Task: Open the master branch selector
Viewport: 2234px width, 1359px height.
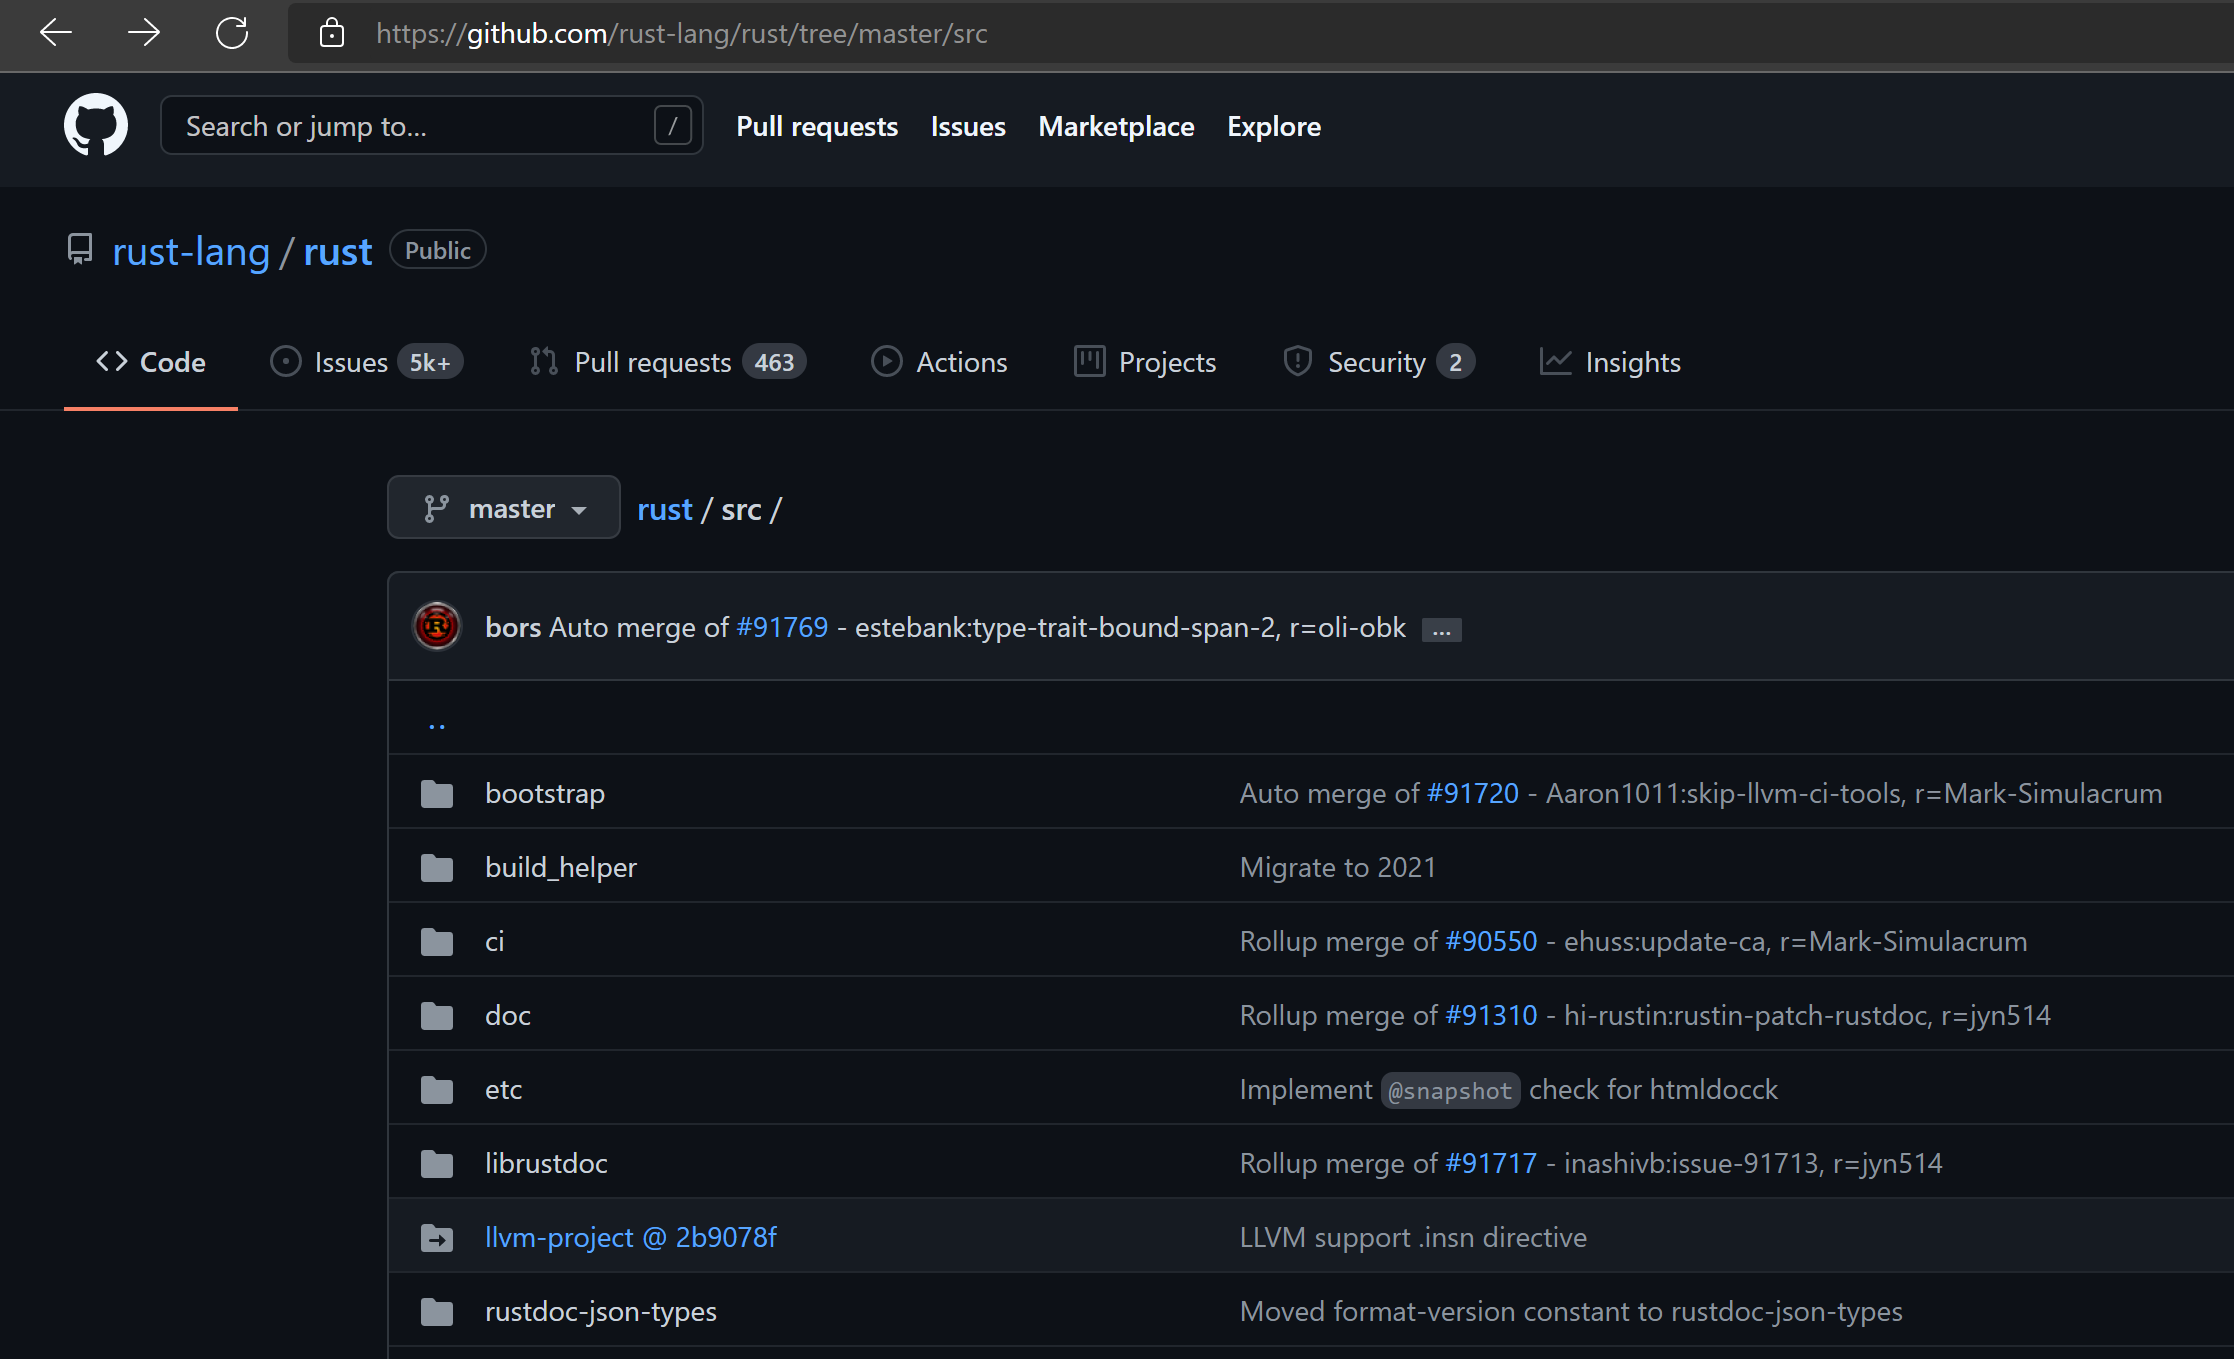Action: (x=503, y=507)
